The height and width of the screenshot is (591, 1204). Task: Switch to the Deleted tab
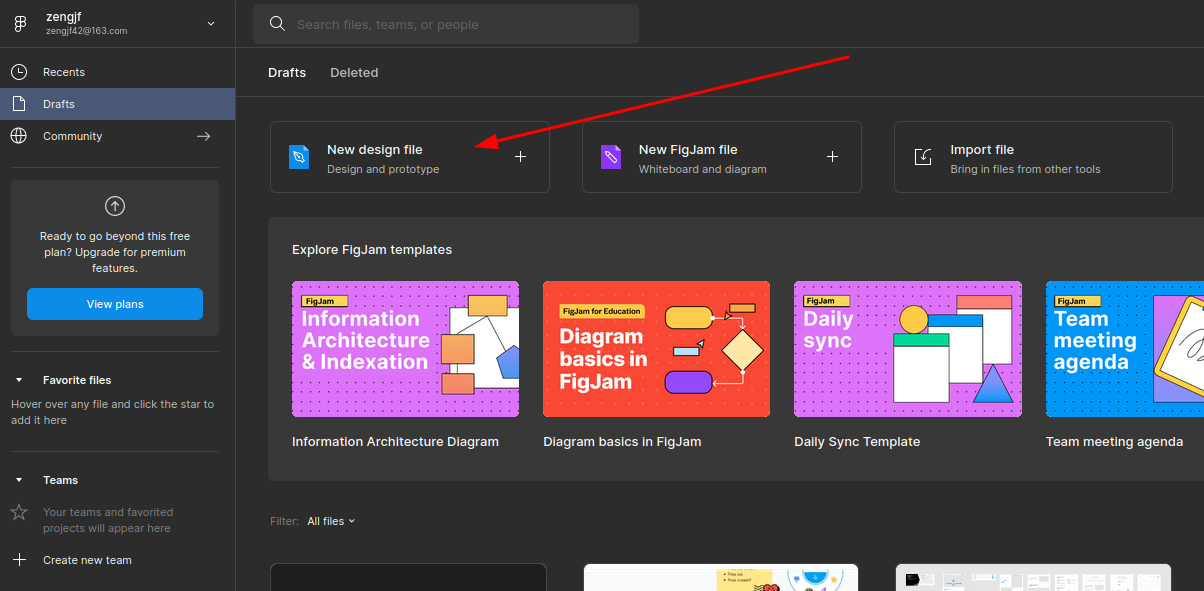tap(354, 72)
